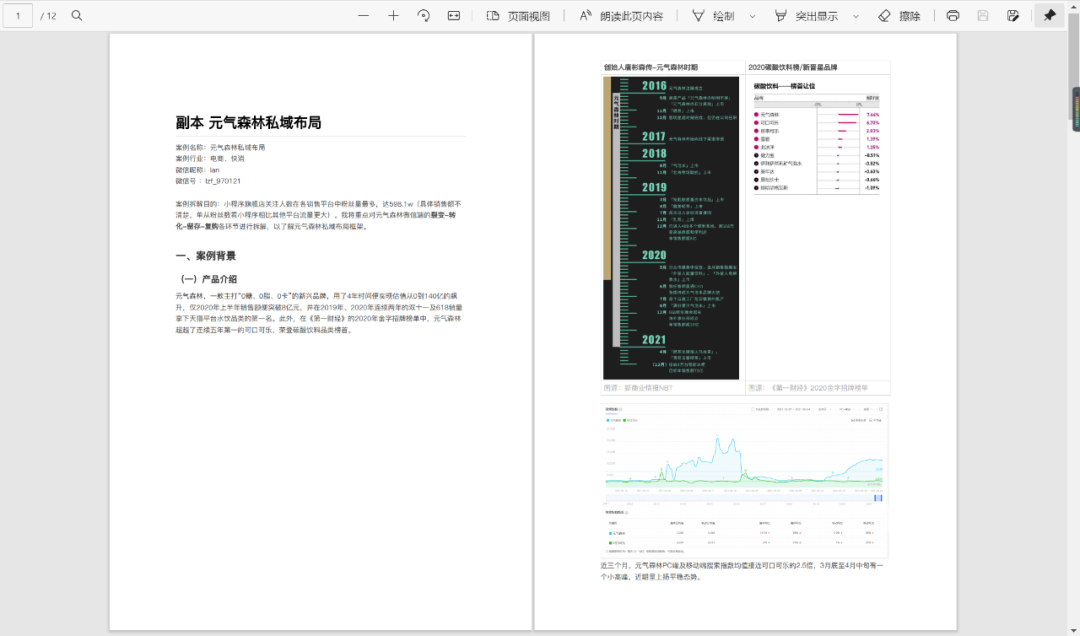Zoom in with the plus button
Viewport: 1080px width, 636px height.
pos(393,15)
